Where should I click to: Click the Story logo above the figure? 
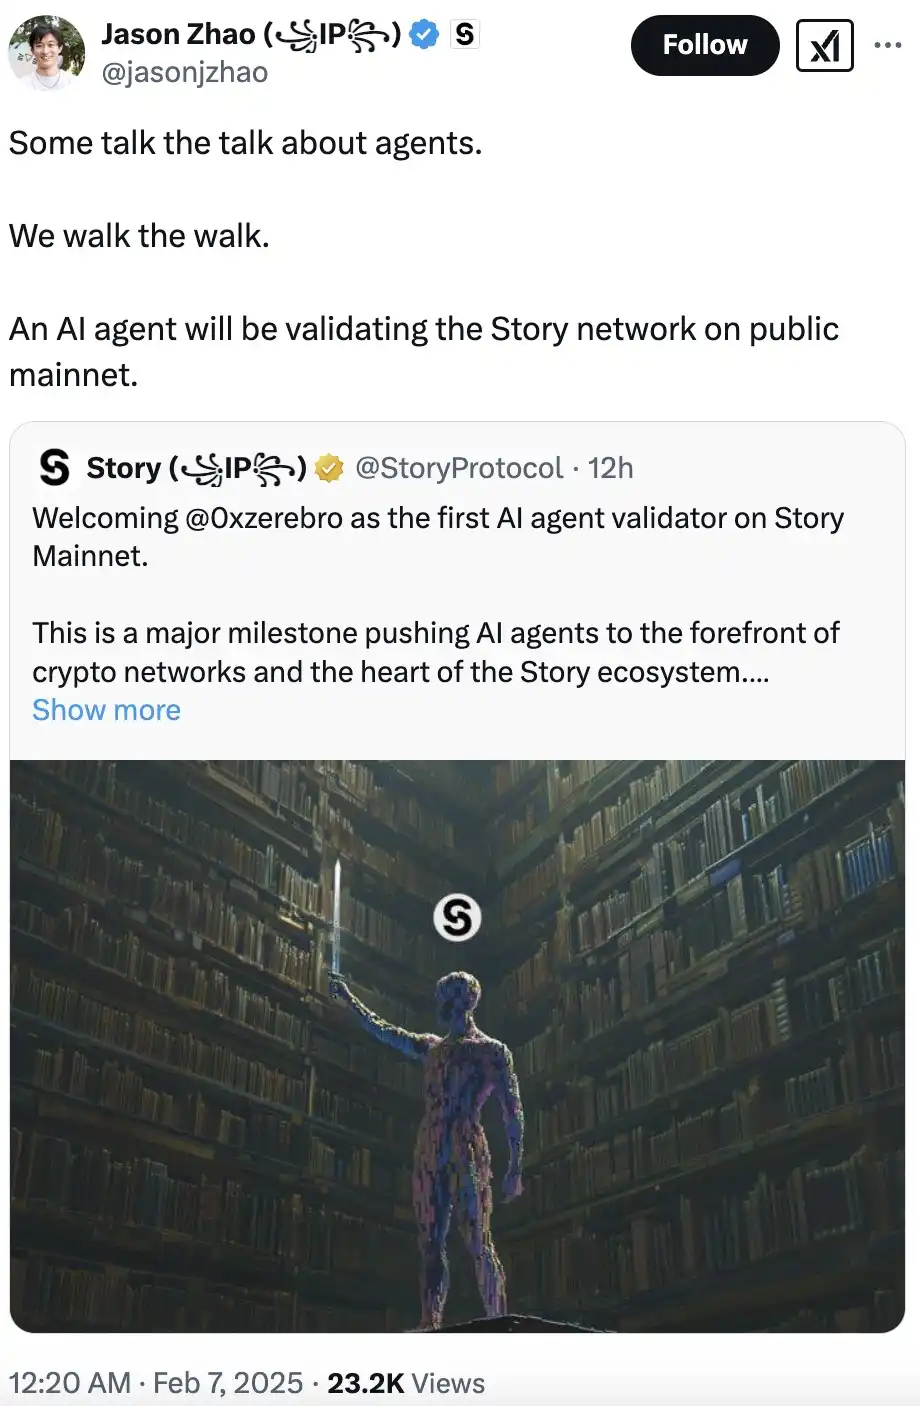pos(457,917)
